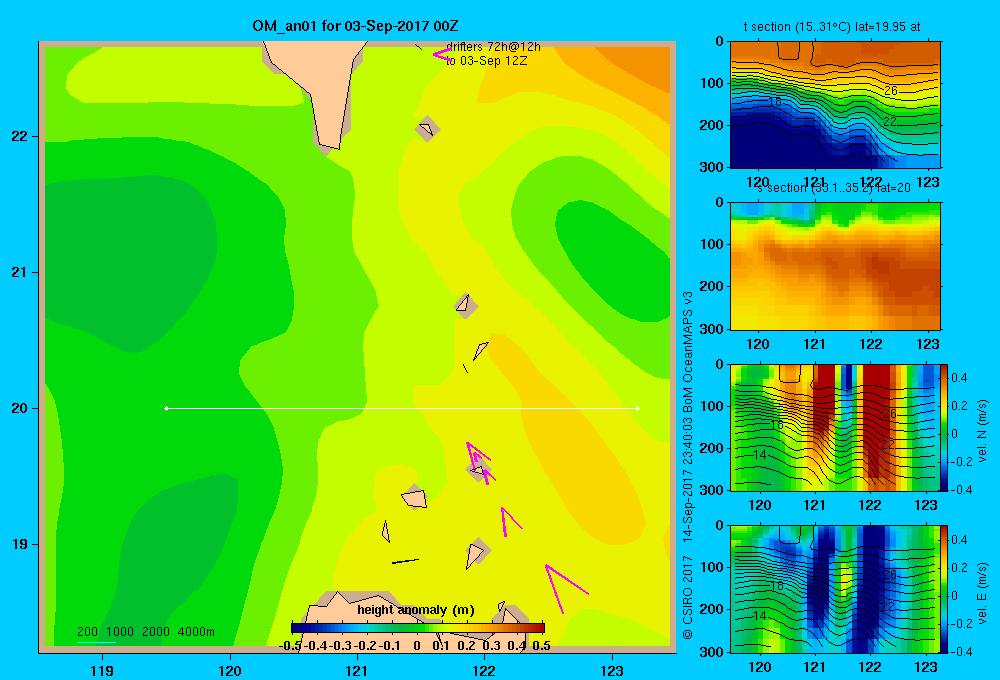1000x680 pixels.
Task: Click the '0.5' label on the height anomaly colorbar
Action: [541, 645]
